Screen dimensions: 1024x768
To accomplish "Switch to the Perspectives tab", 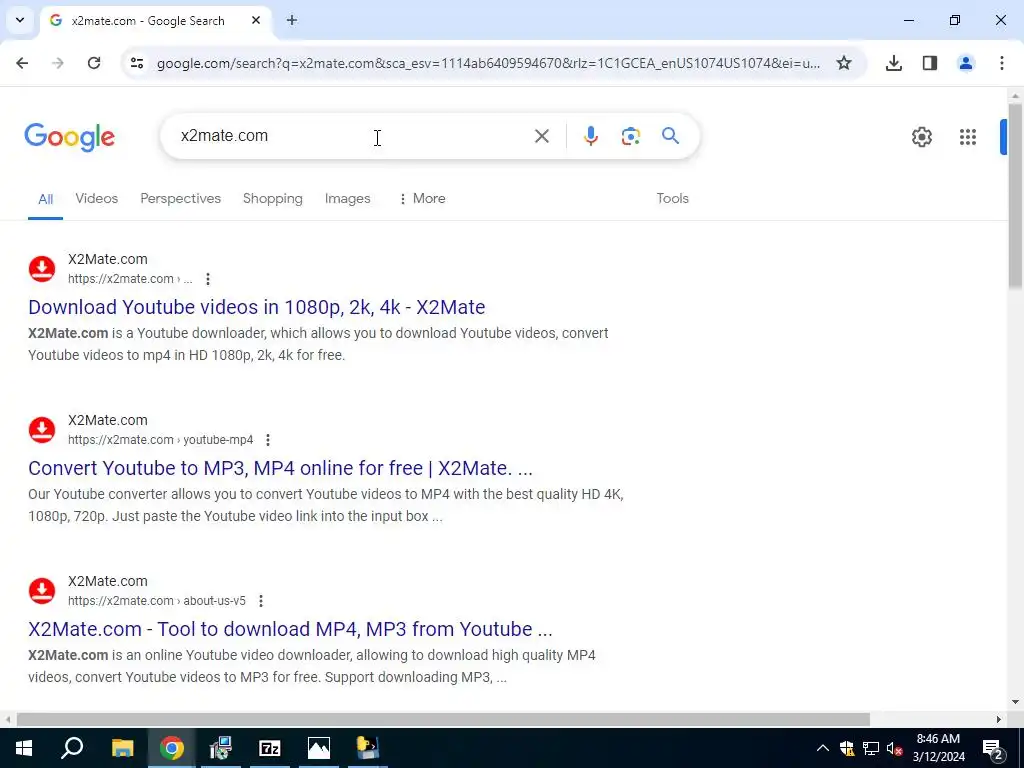I will (181, 199).
